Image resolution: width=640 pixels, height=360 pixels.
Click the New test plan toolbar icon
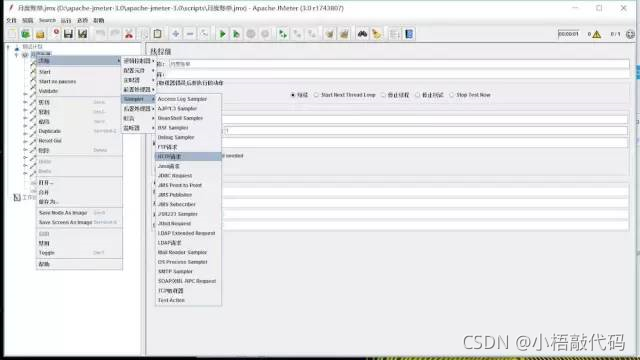coord(12,34)
